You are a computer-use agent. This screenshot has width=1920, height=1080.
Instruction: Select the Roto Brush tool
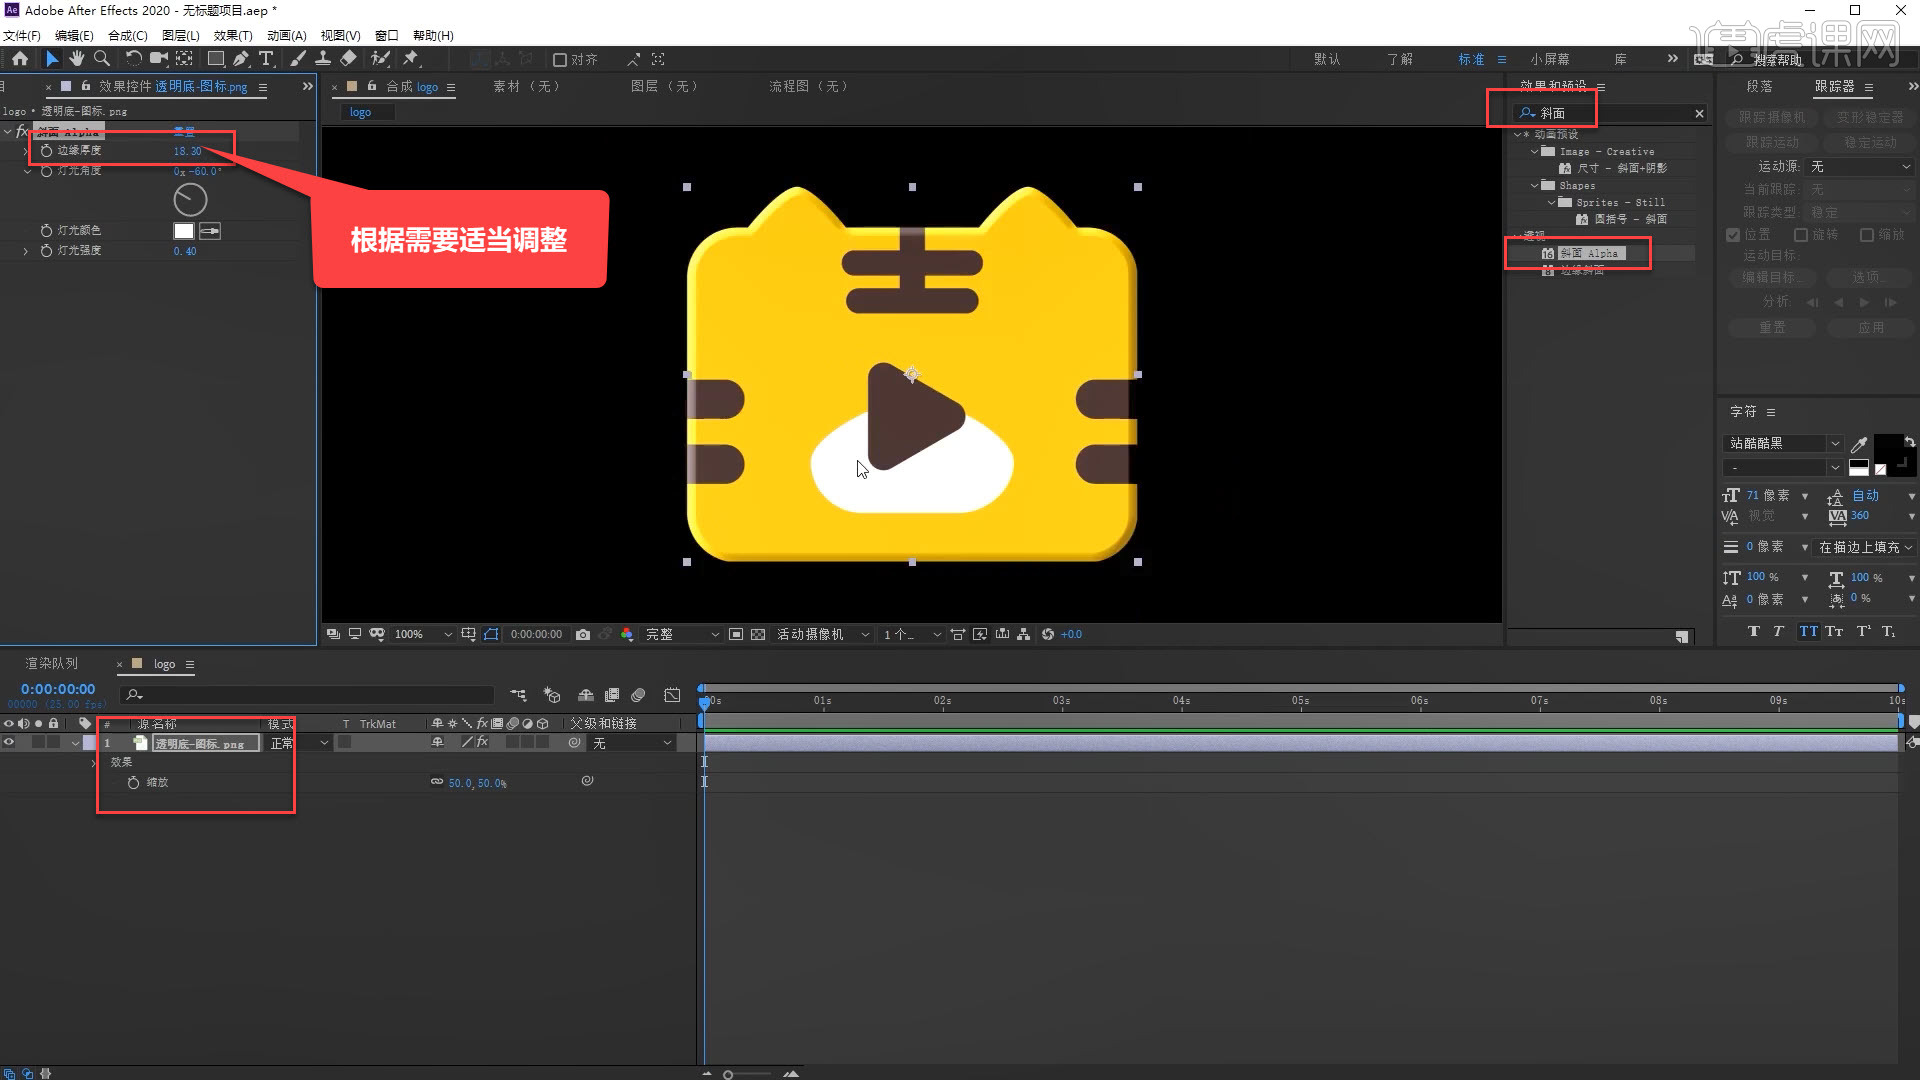tap(380, 59)
